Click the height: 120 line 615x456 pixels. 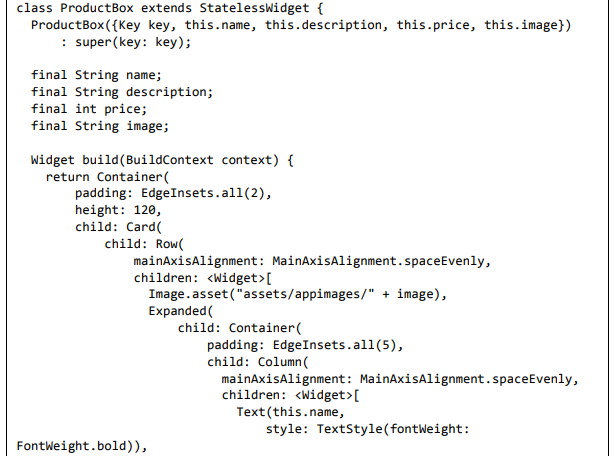pos(118,211)
